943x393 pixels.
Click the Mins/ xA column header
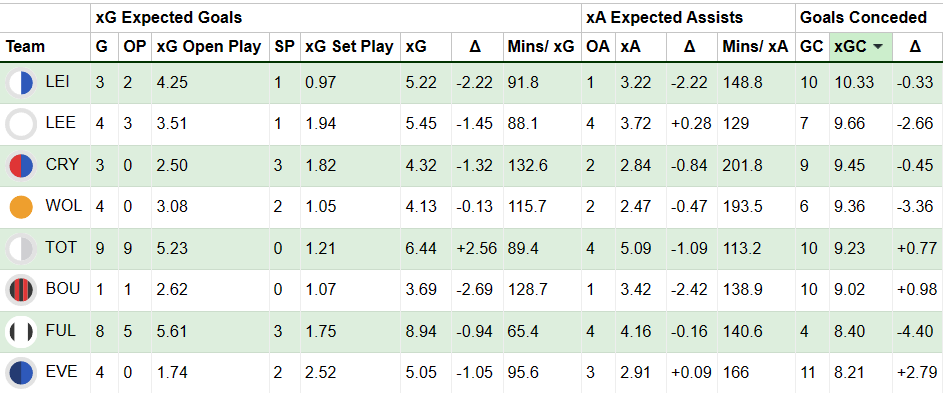(755, 47)
